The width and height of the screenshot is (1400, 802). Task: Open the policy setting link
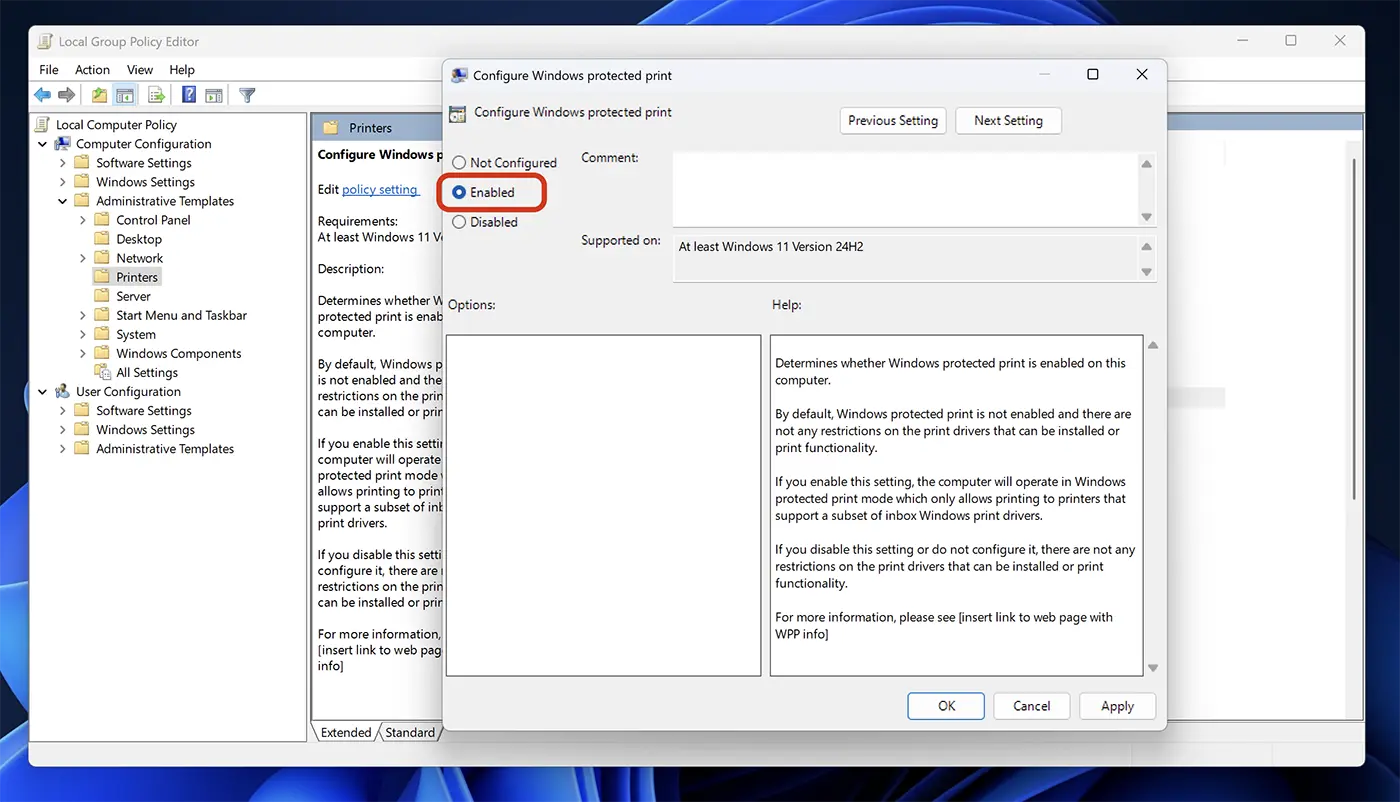pos(380,190)
